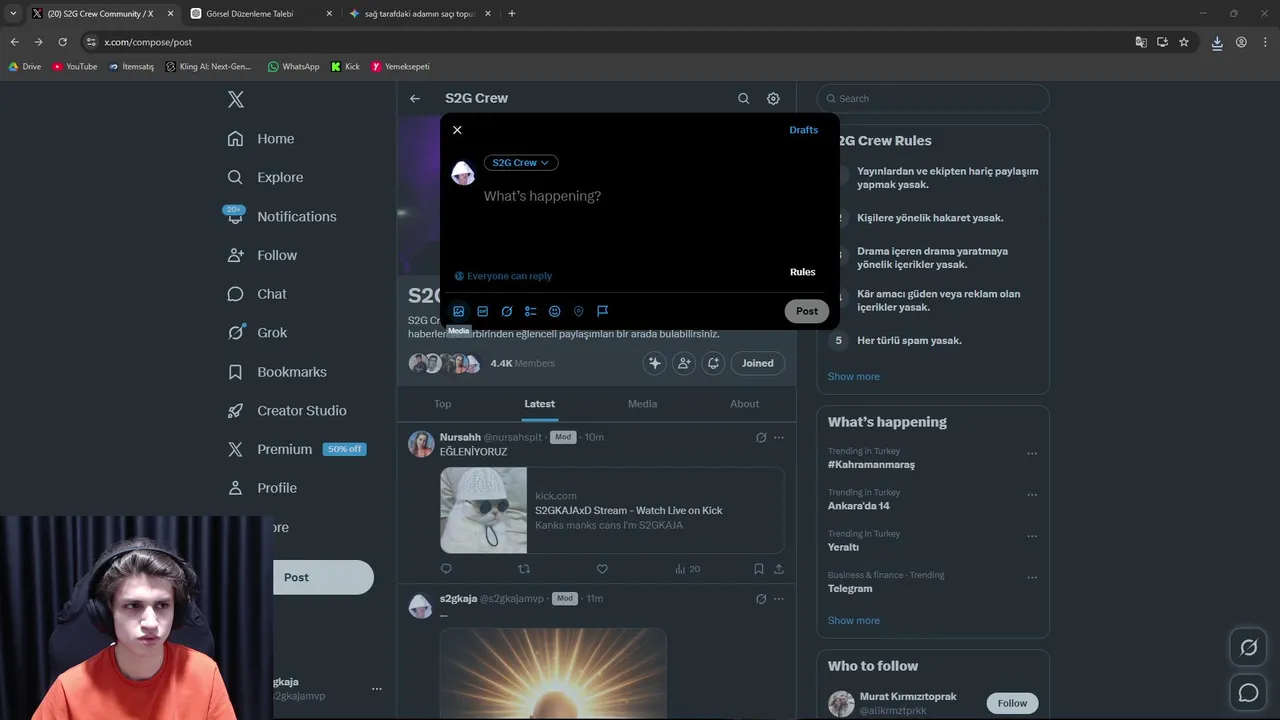Open the emoji picker

point(555,311)
